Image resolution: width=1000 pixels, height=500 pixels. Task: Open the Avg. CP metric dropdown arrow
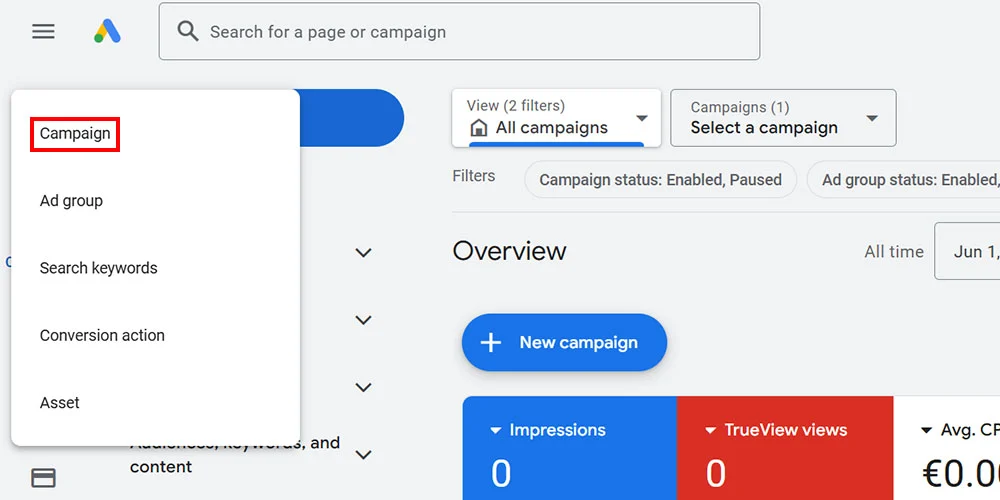[x=926, y=431]
